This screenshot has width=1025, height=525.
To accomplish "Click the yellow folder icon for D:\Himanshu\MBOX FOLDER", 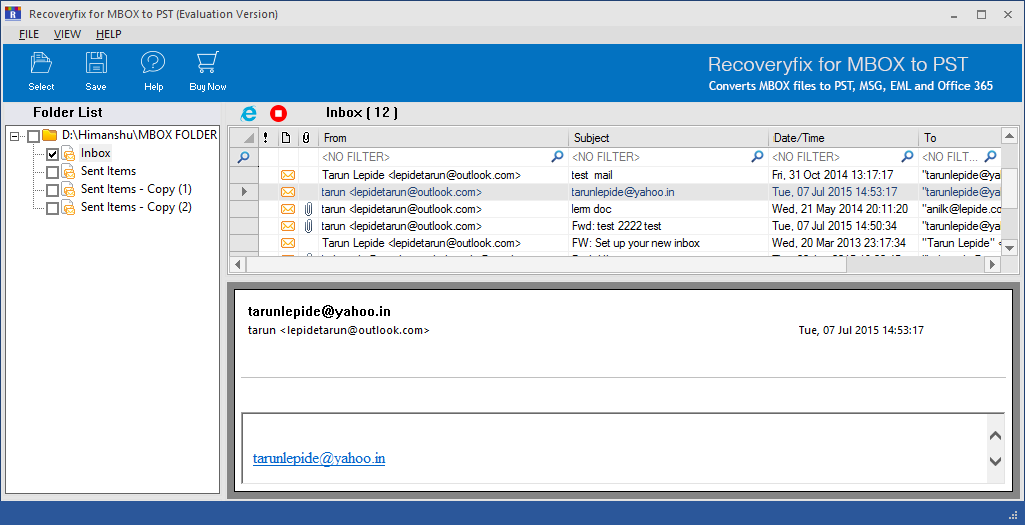I will pyautogui.click(x=50, y=135).
